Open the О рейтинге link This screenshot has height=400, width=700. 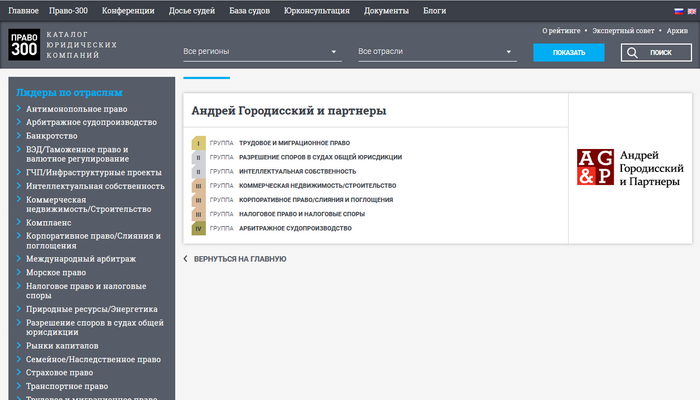click(x=561, y=31)
